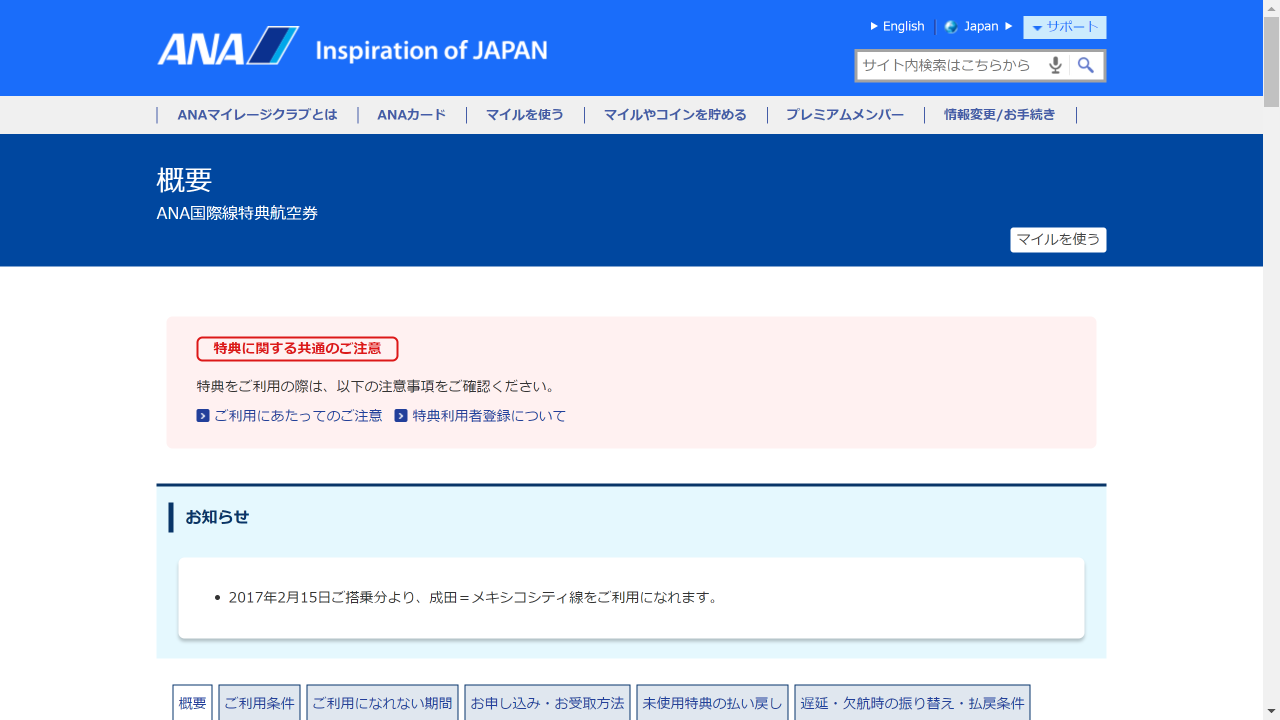Click the マイルを使う button
Screen dimensions: 1280x720
[1058, 240]
